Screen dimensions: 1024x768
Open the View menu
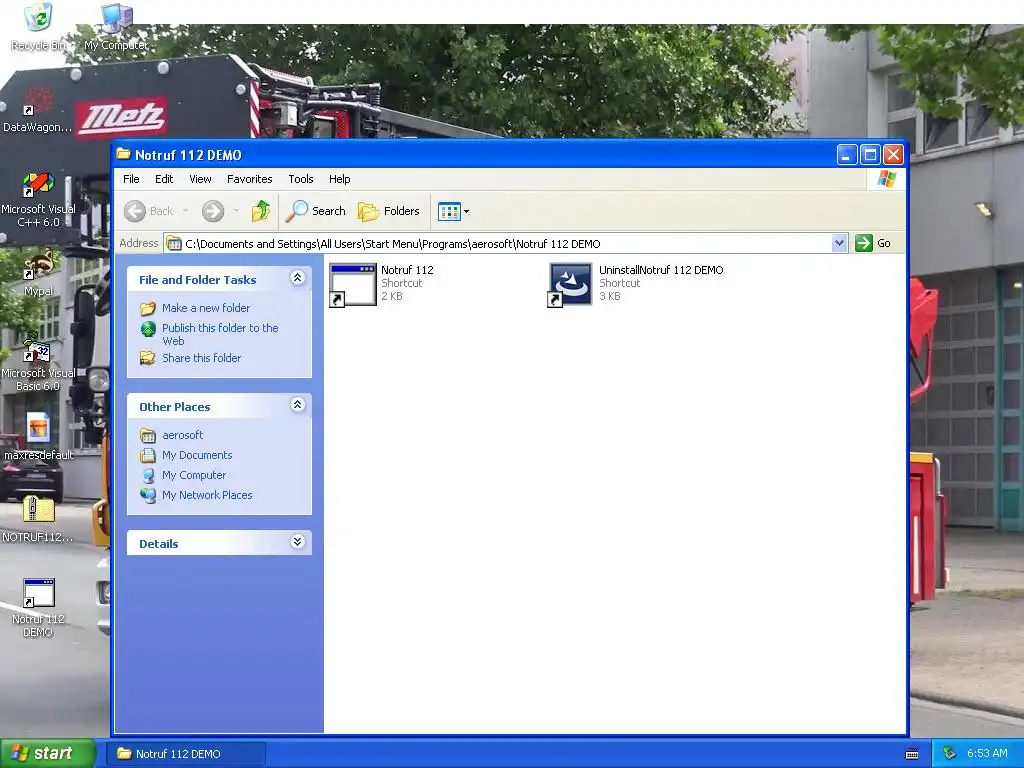coord(200,179)
